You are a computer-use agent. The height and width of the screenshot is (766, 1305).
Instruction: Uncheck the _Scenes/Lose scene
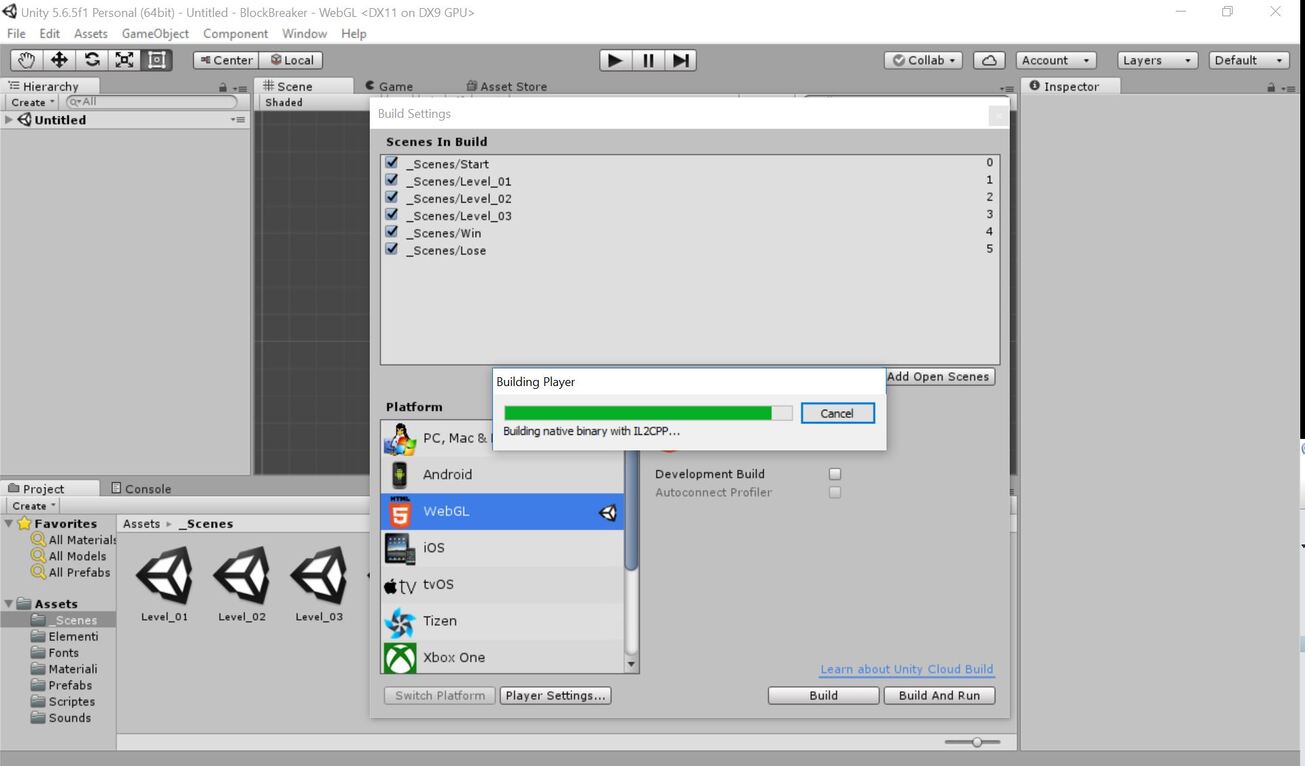coord(391,249)
